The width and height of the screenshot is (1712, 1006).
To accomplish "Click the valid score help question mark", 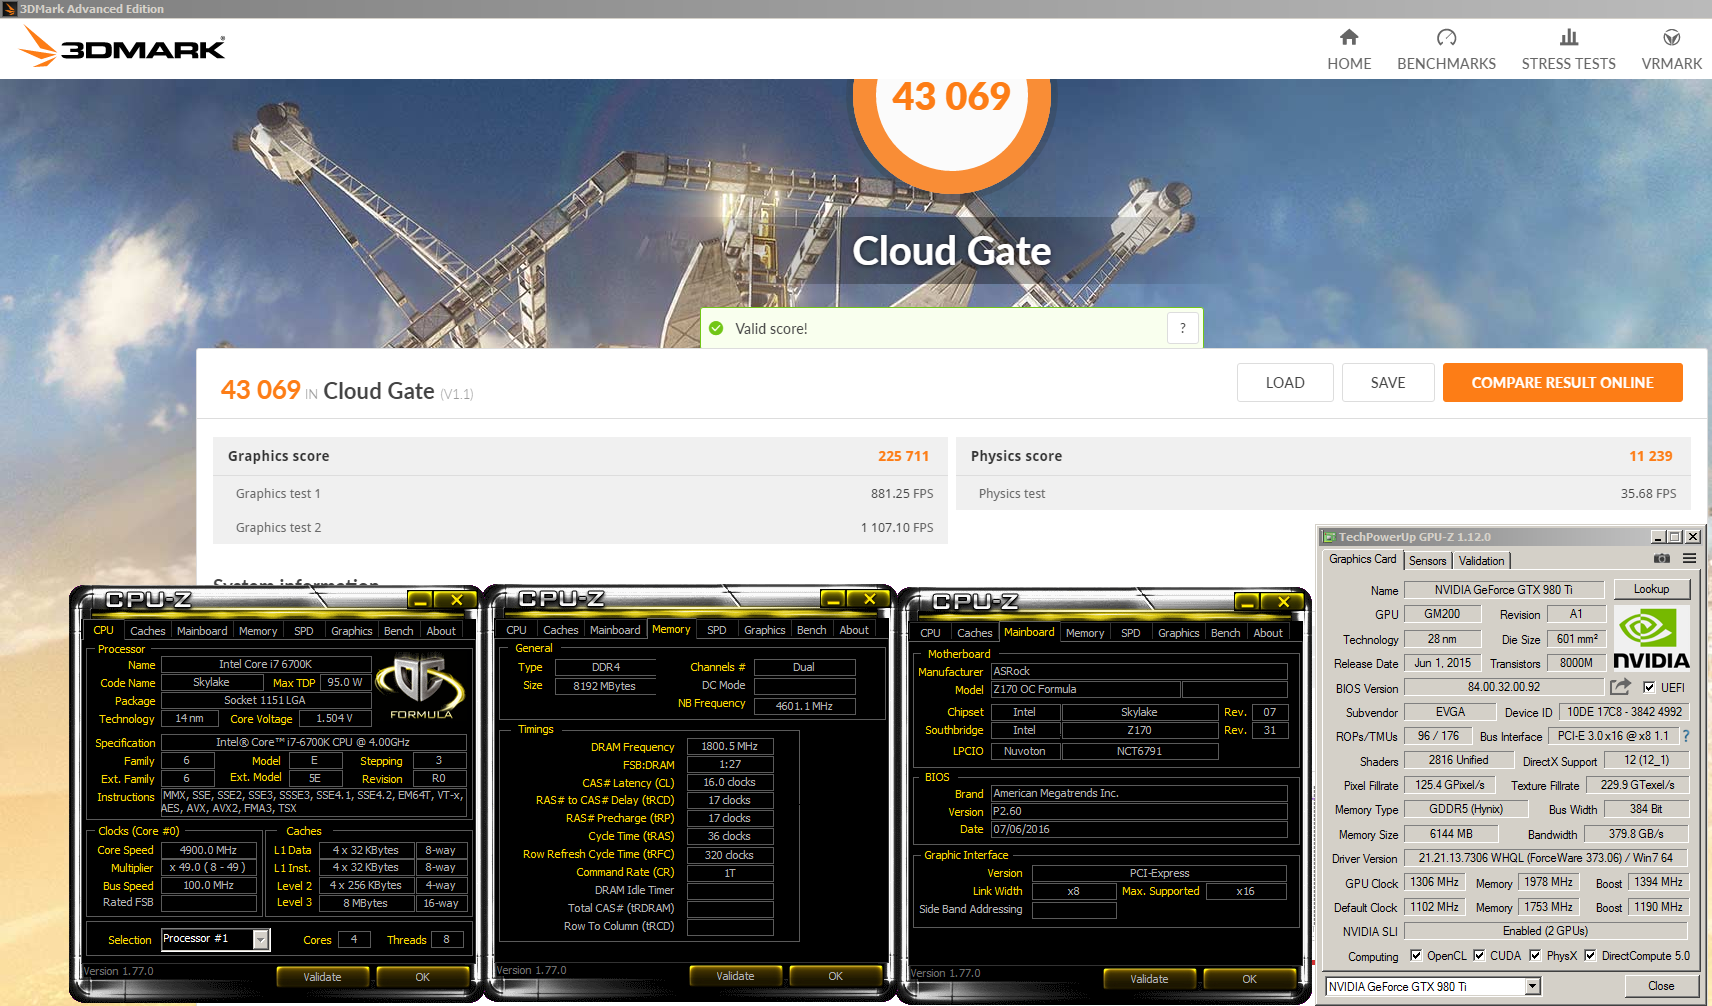I will [x=1182, y=328].
